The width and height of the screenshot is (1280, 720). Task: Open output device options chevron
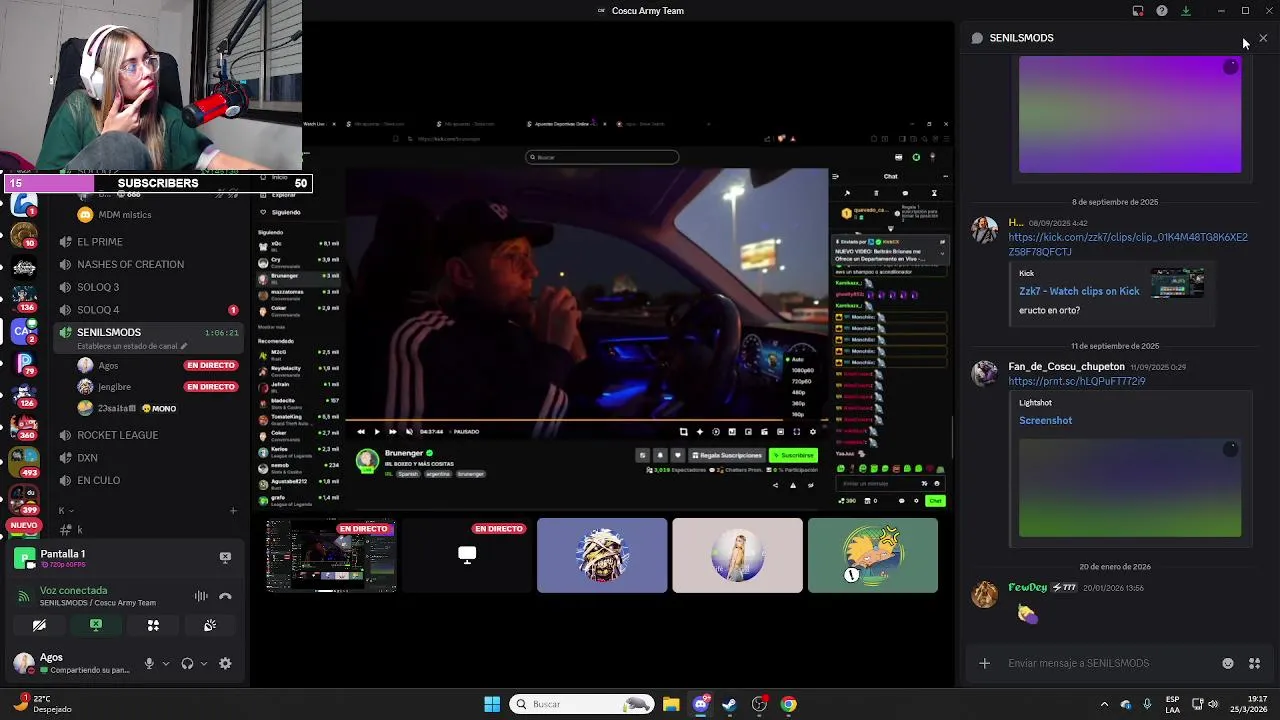coord(204,663)
